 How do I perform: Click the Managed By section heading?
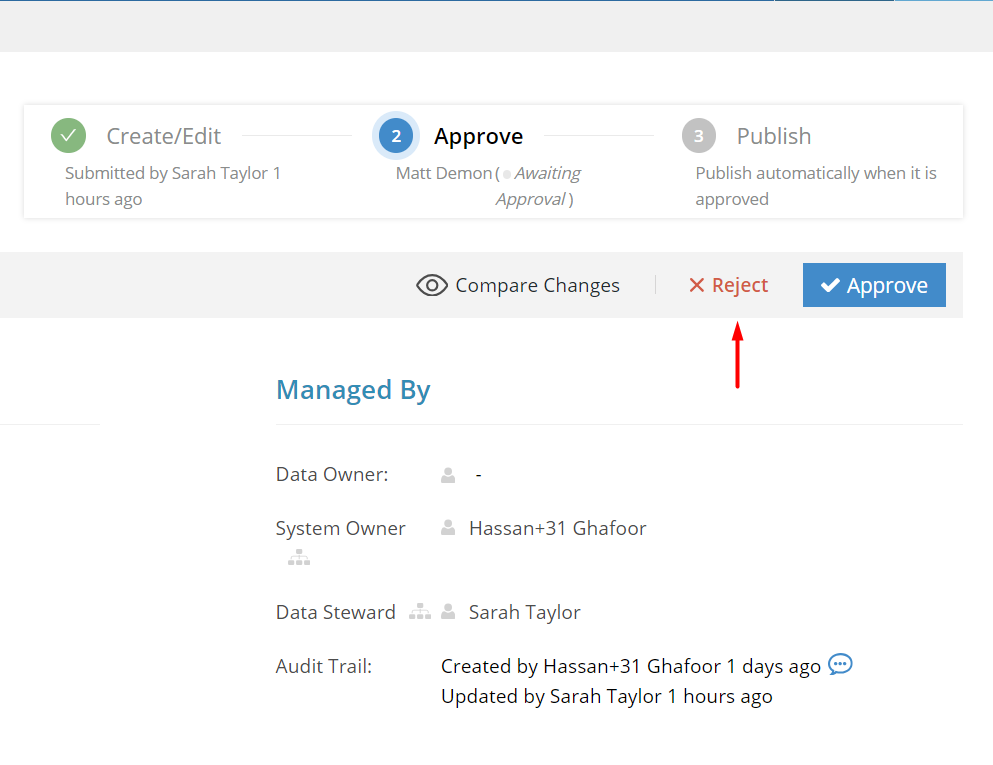point(353,390)
